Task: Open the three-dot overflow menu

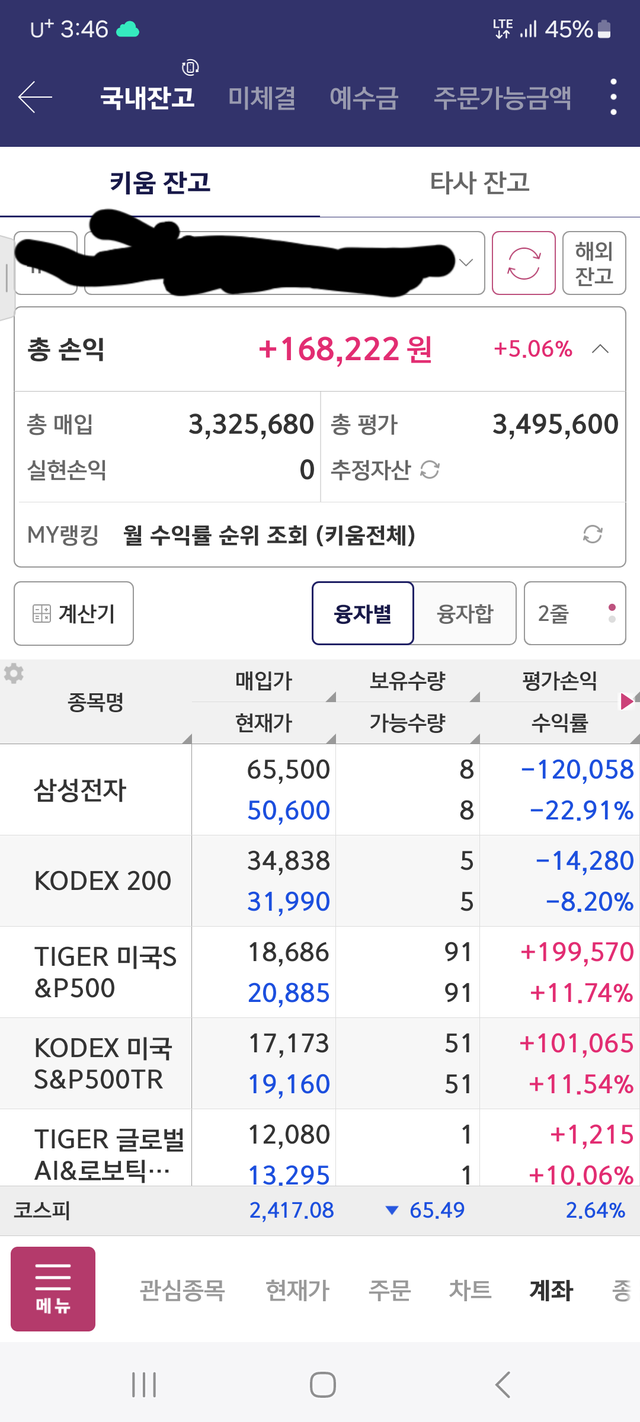Action: point(613,97)
